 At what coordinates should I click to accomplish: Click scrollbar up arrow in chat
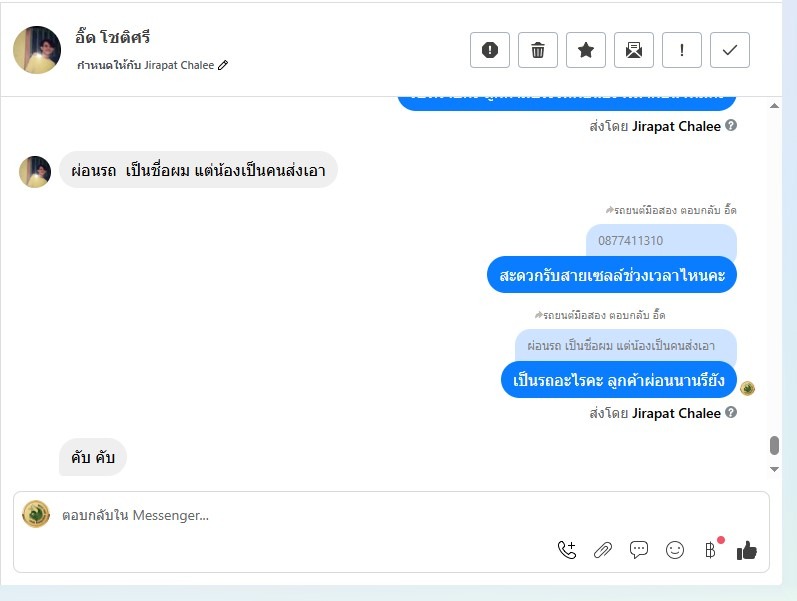[774, 106]
